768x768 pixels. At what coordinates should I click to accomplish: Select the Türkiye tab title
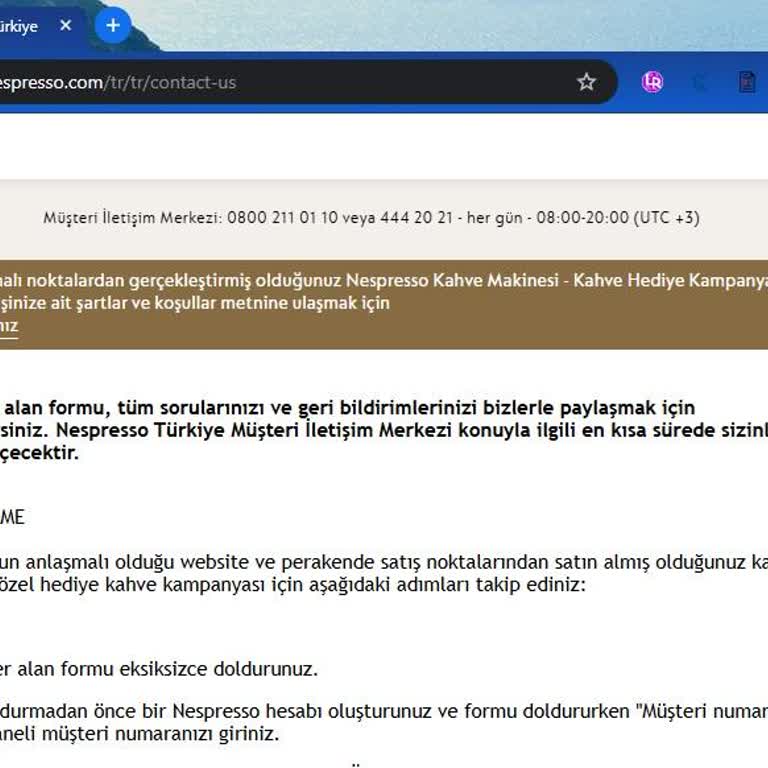[x=19, y=26]
